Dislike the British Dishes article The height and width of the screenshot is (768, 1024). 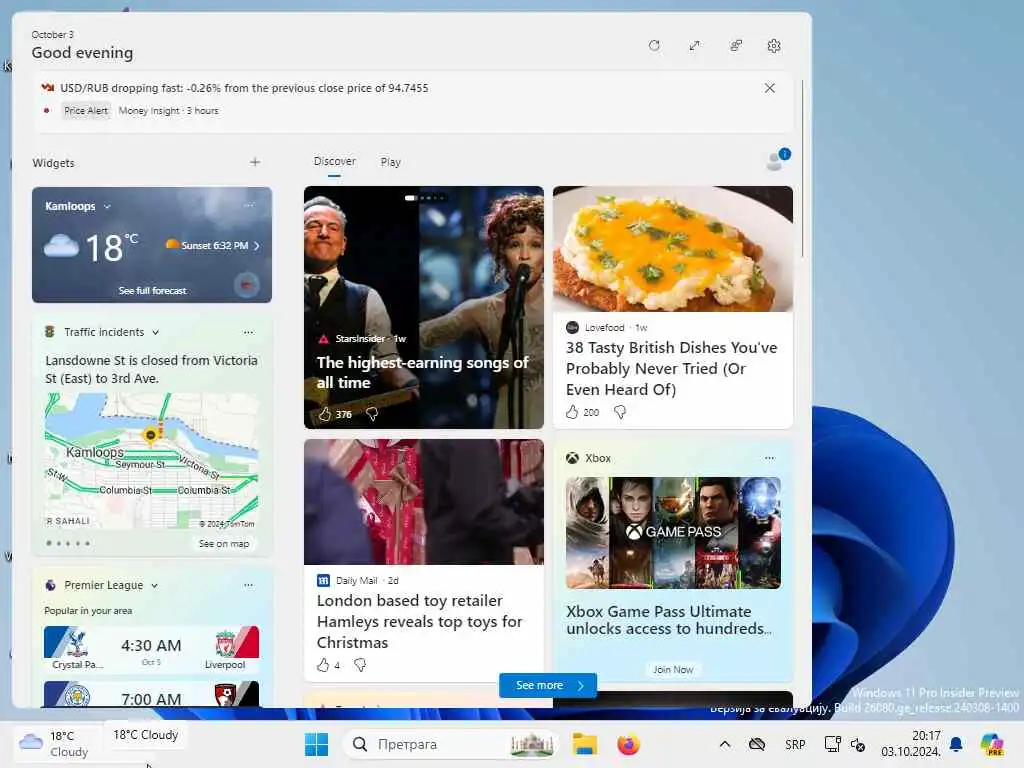(620, 412)
